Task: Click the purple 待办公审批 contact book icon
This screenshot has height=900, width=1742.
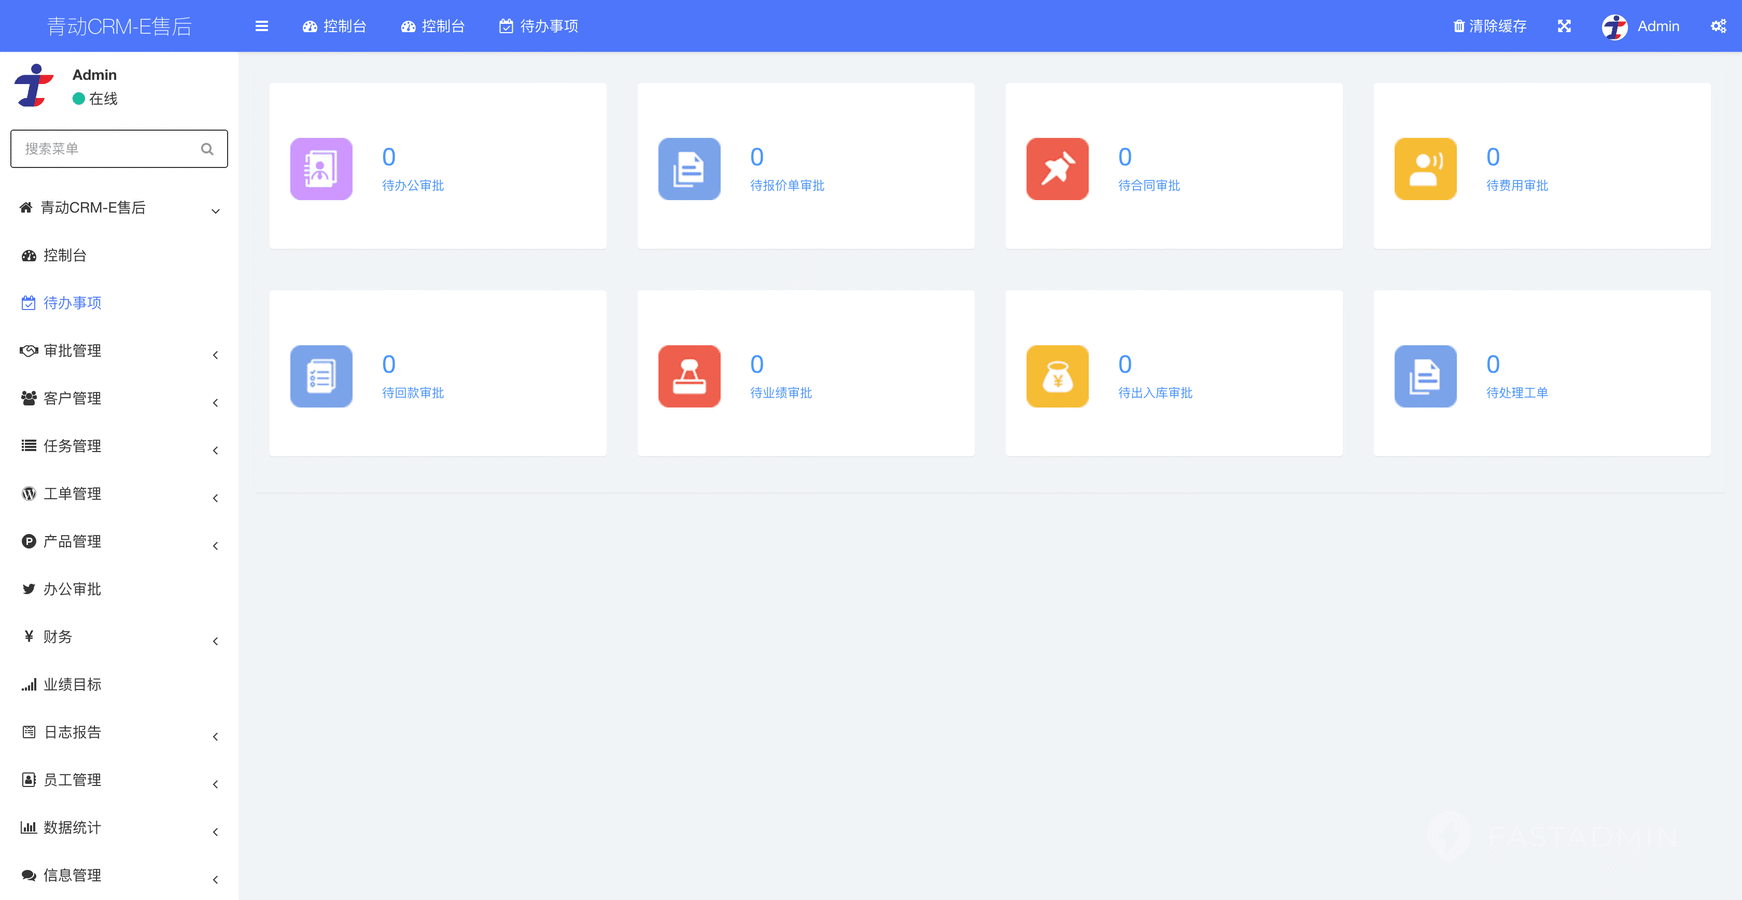Action: (321, 169)
